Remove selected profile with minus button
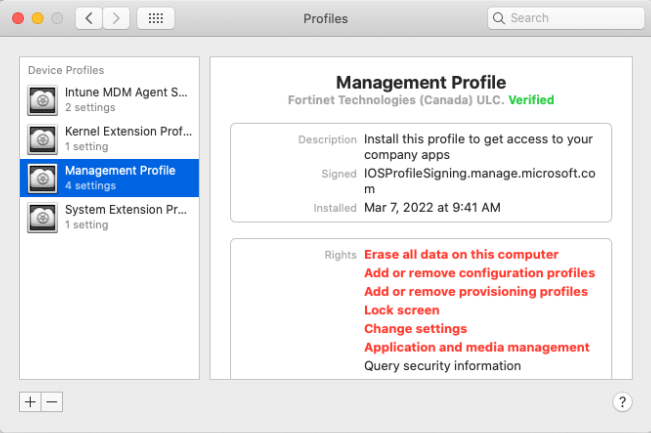This screenshot has height=433, width=651. (x=52, y=401)
